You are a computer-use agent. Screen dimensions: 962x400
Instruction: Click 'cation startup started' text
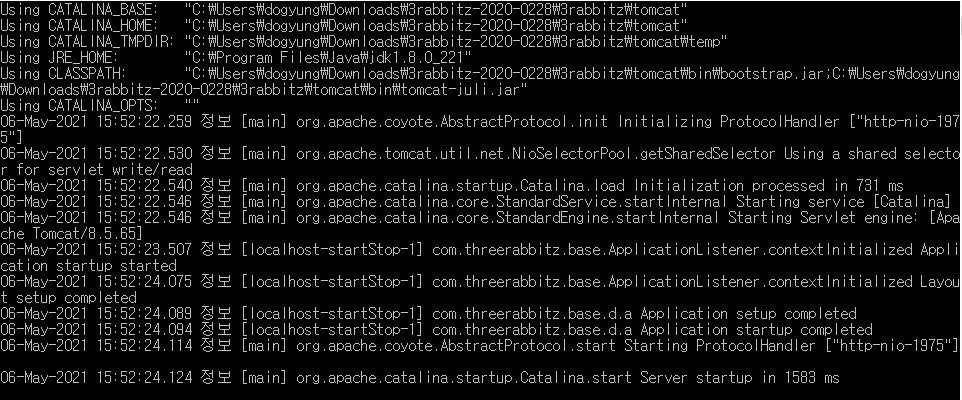(88, 266)
